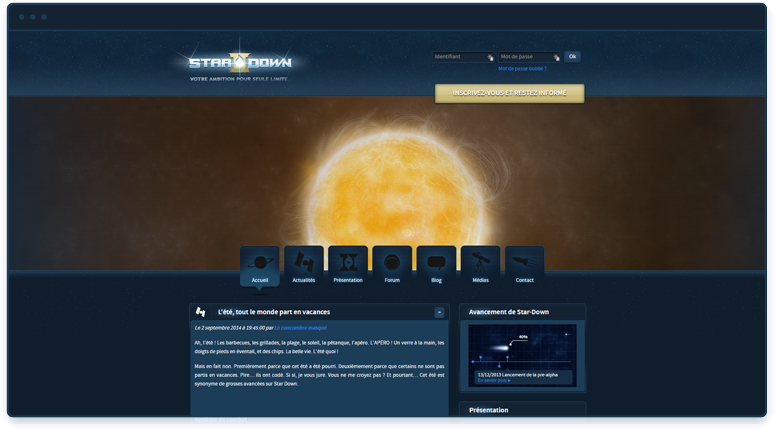This screenshot has width=775, height=429.
Task: Open author link 'Le concombre masqué'
Action: [301, 328]
